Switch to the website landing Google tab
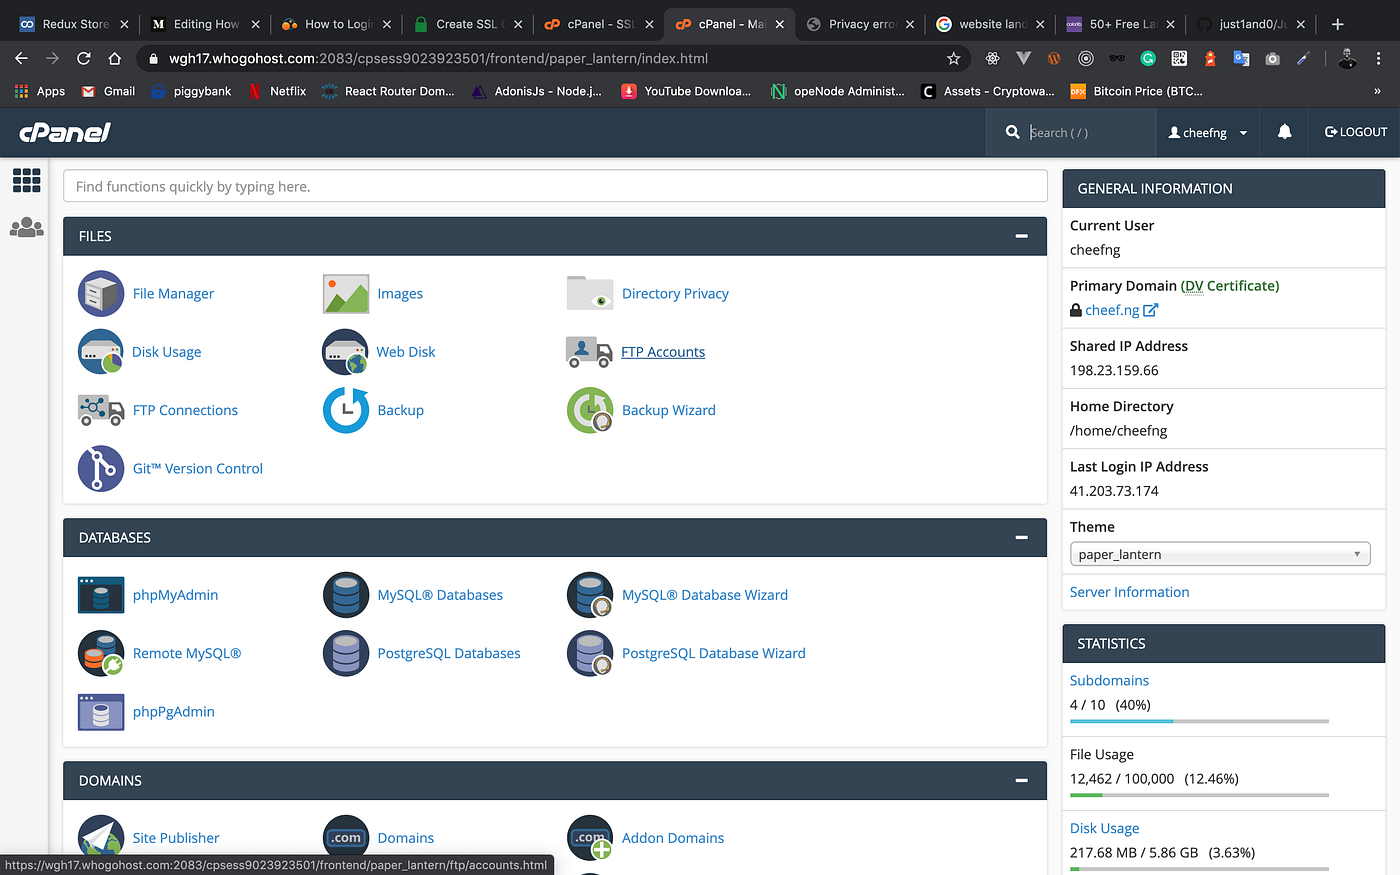 coord(991,24)
